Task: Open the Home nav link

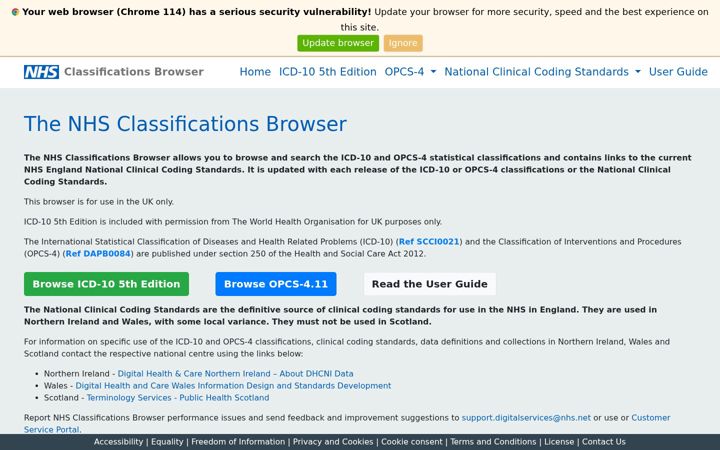Action: coord(255,72)
